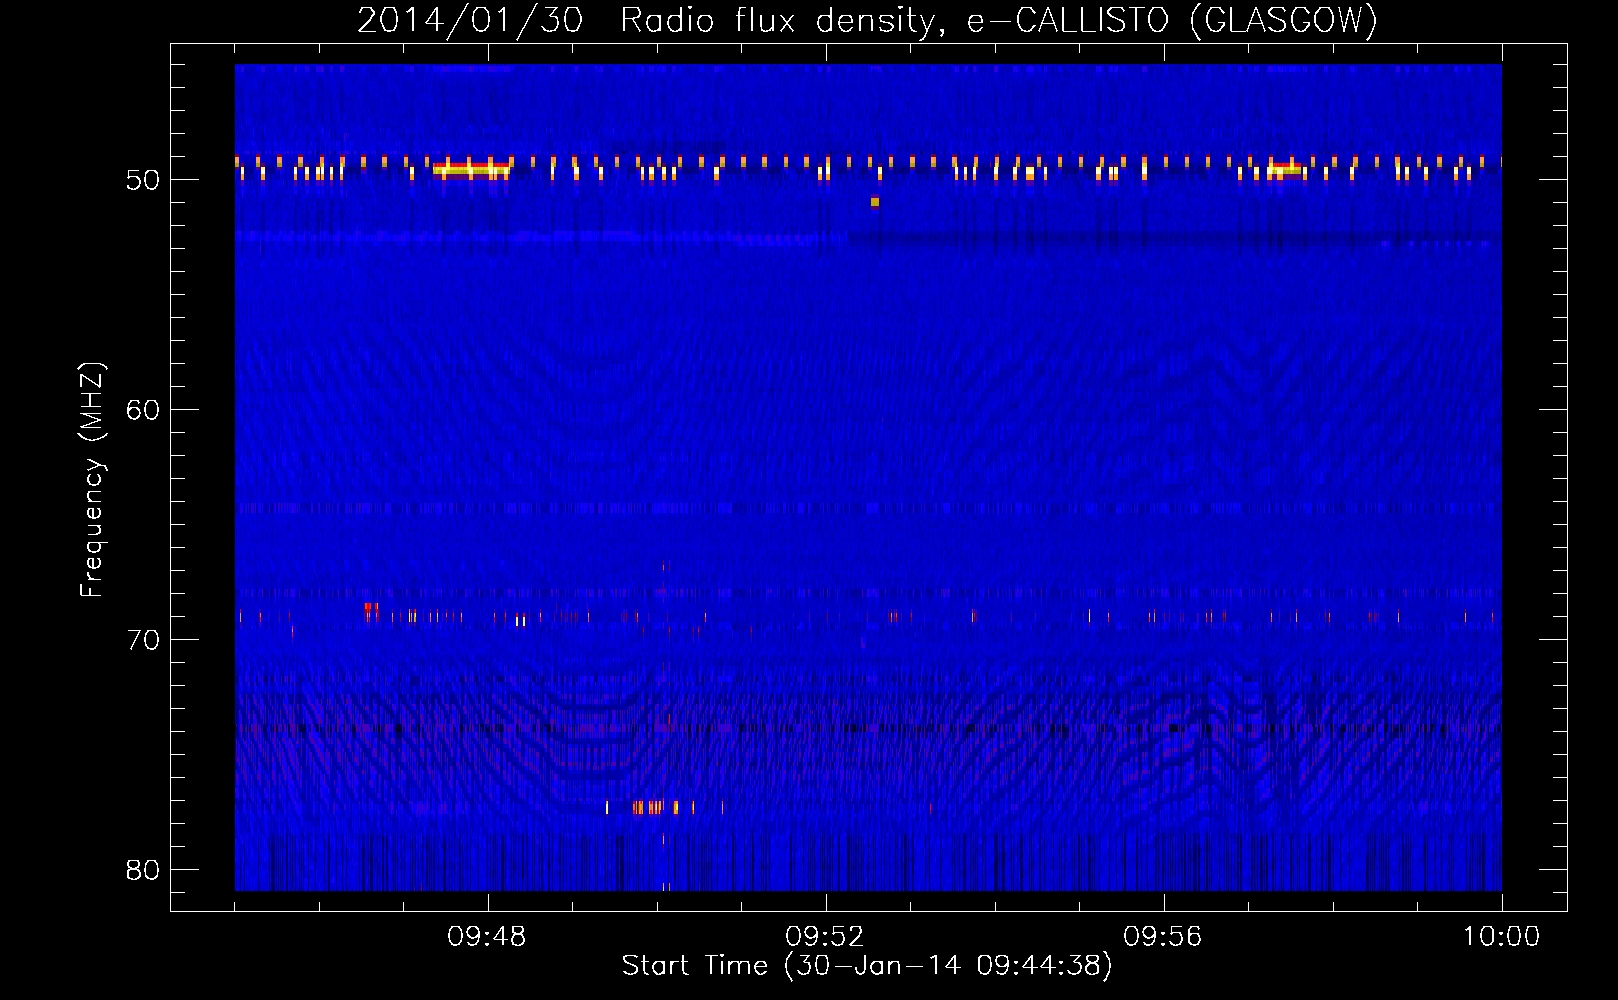
Task: Click the 10:00 time axis label
Action: pyautogui.click(x=1501, y=937)
